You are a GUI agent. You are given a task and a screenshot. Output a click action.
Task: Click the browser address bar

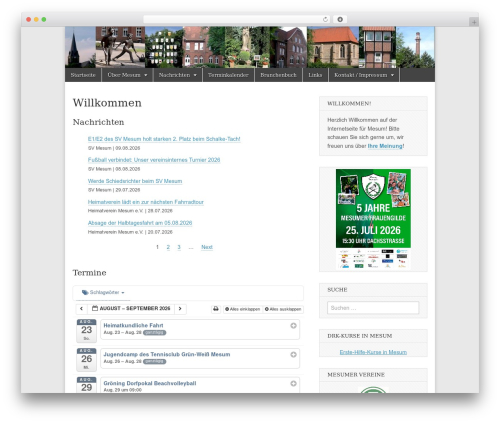tap(237, 19)
